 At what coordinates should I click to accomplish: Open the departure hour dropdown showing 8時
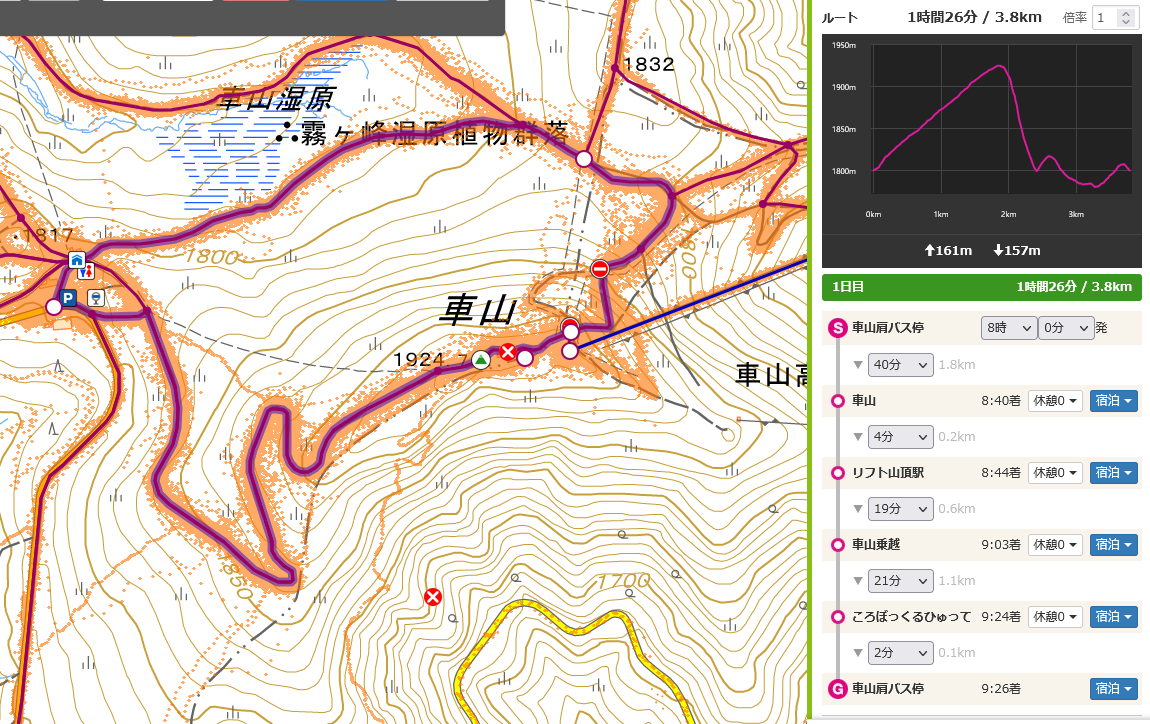click(1008, 328)
